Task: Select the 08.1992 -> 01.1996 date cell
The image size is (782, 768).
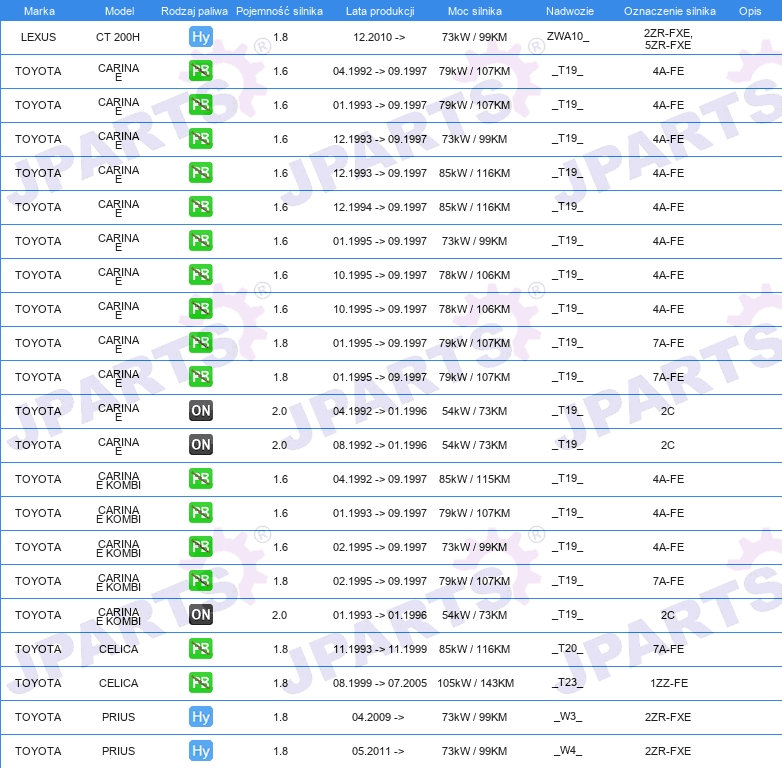Action: (380, 445)
